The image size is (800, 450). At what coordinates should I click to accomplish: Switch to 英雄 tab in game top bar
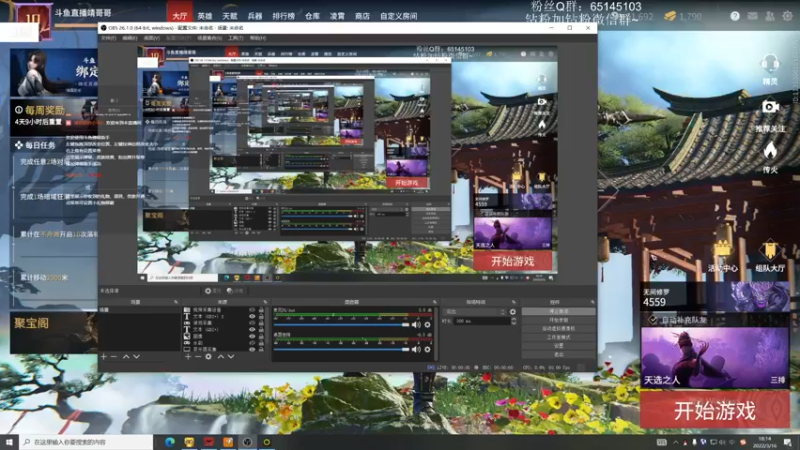tap(205, 16)
